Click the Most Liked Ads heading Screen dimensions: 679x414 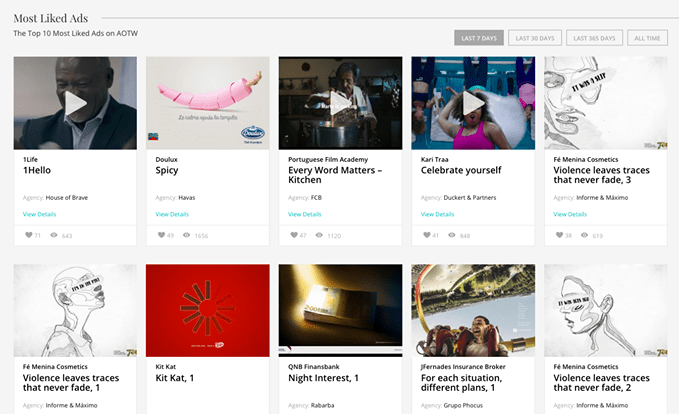point(51,18)
